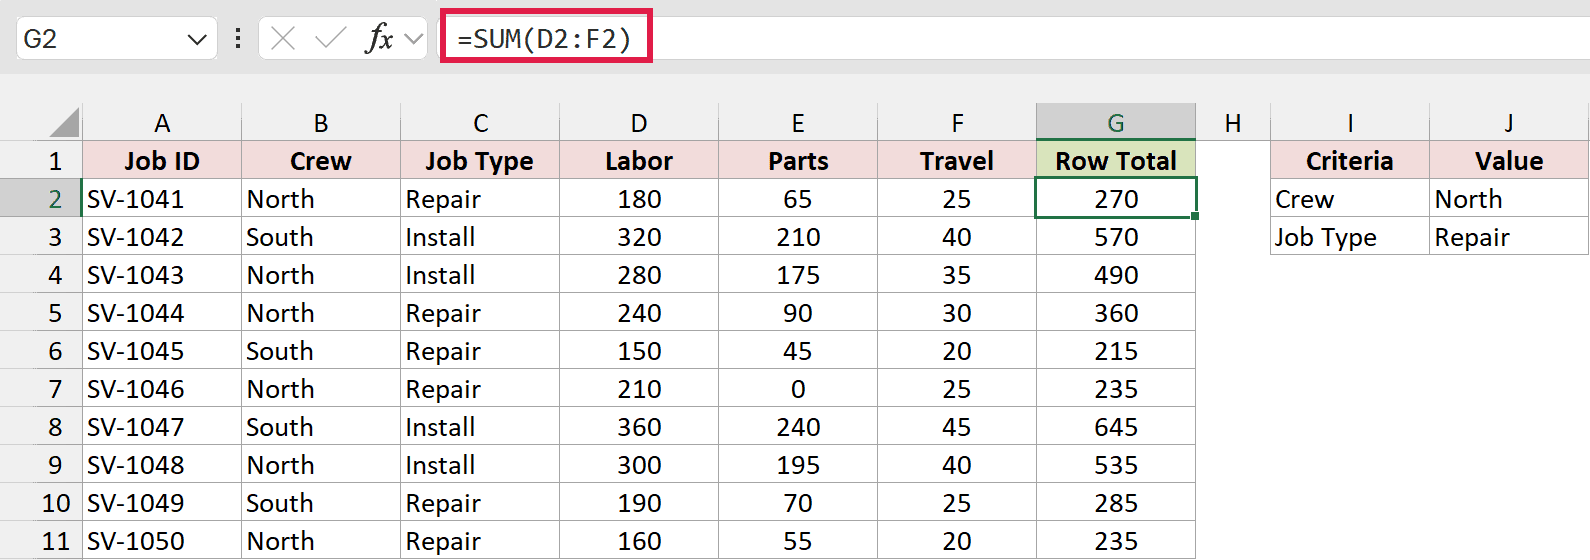
Task: Select row 2 header
Action: pos(41,198)
